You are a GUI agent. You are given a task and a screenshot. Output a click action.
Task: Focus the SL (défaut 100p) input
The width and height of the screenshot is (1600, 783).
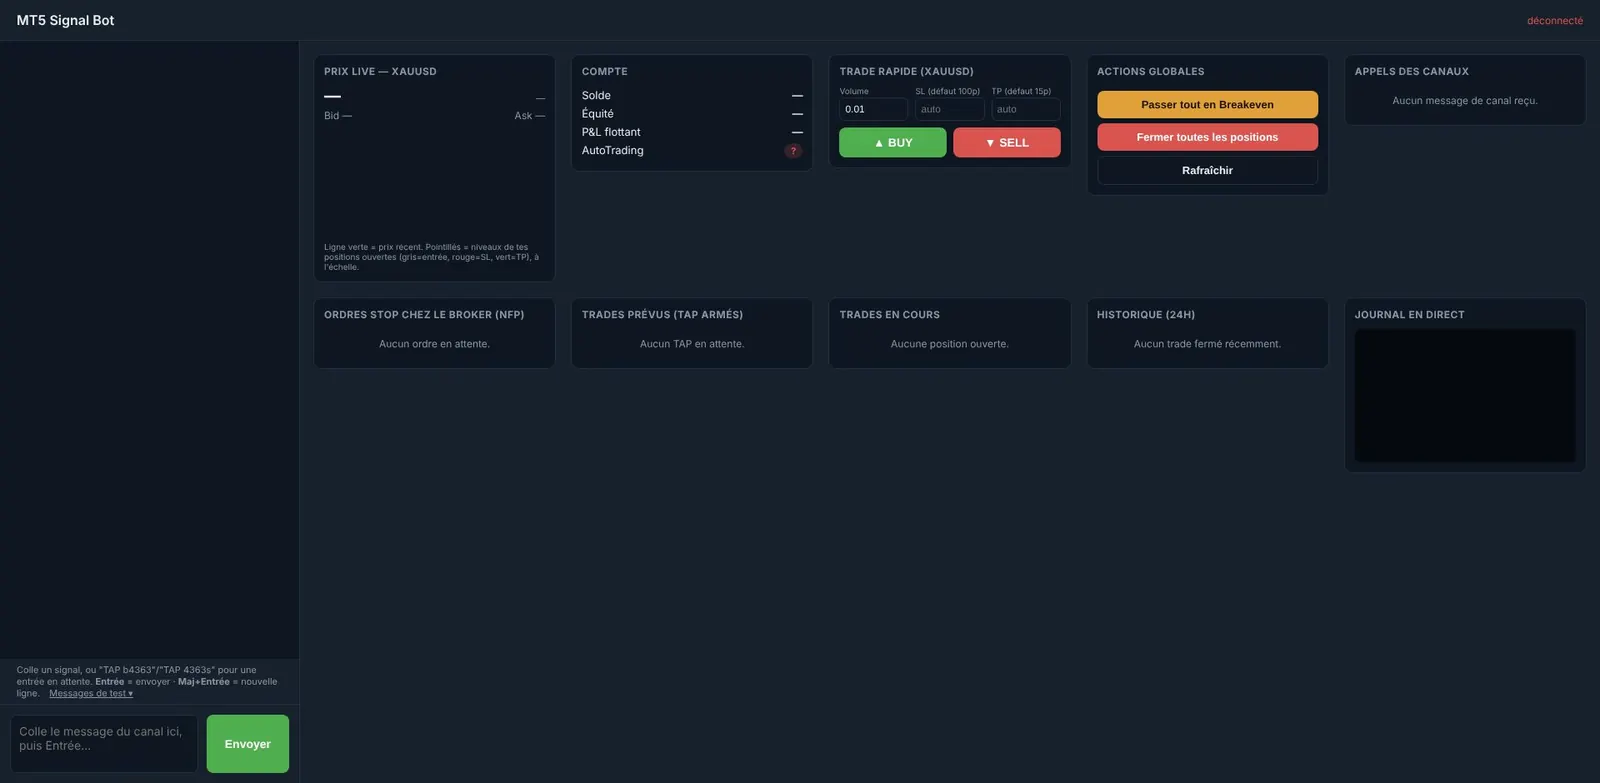click(949, 109)
